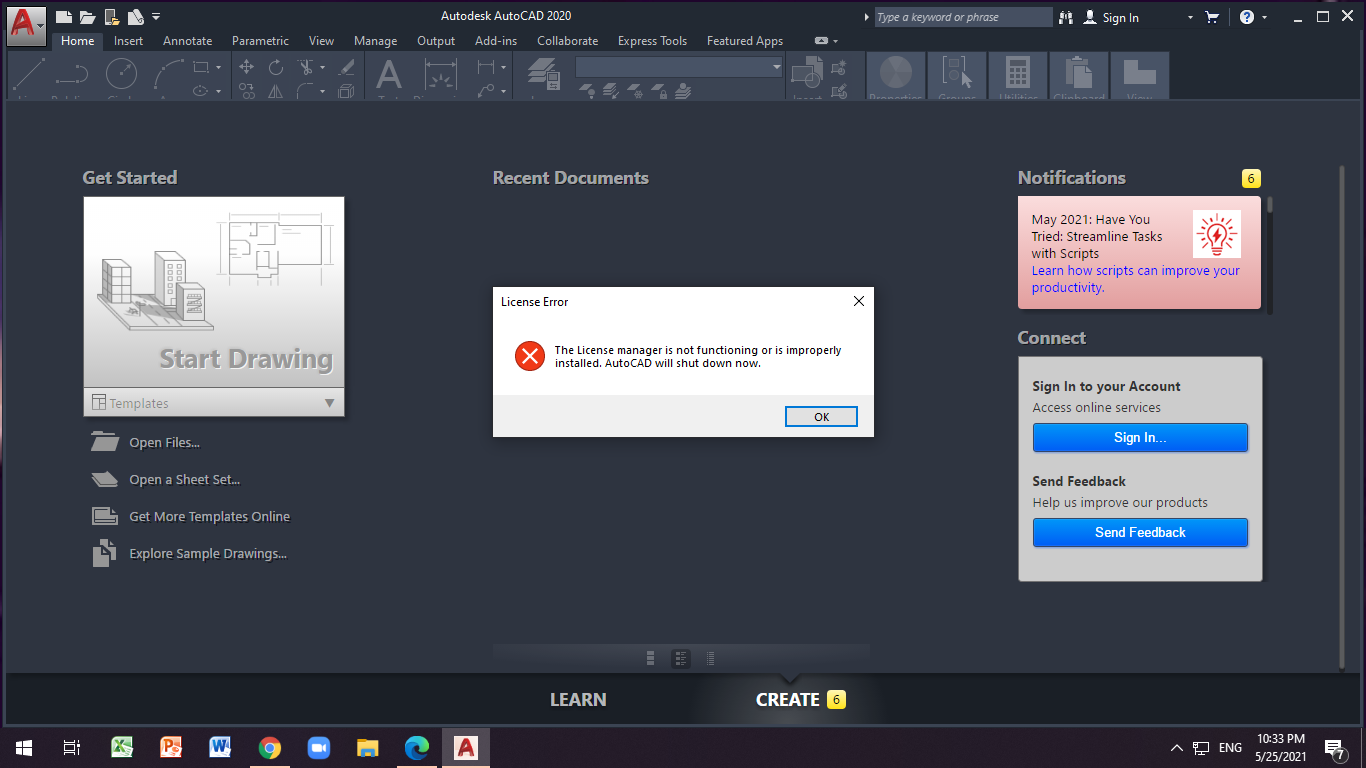Switch to the Manage ribbon tab
The height and width of the screenshot is (768, 1366).
pos(375,41)
